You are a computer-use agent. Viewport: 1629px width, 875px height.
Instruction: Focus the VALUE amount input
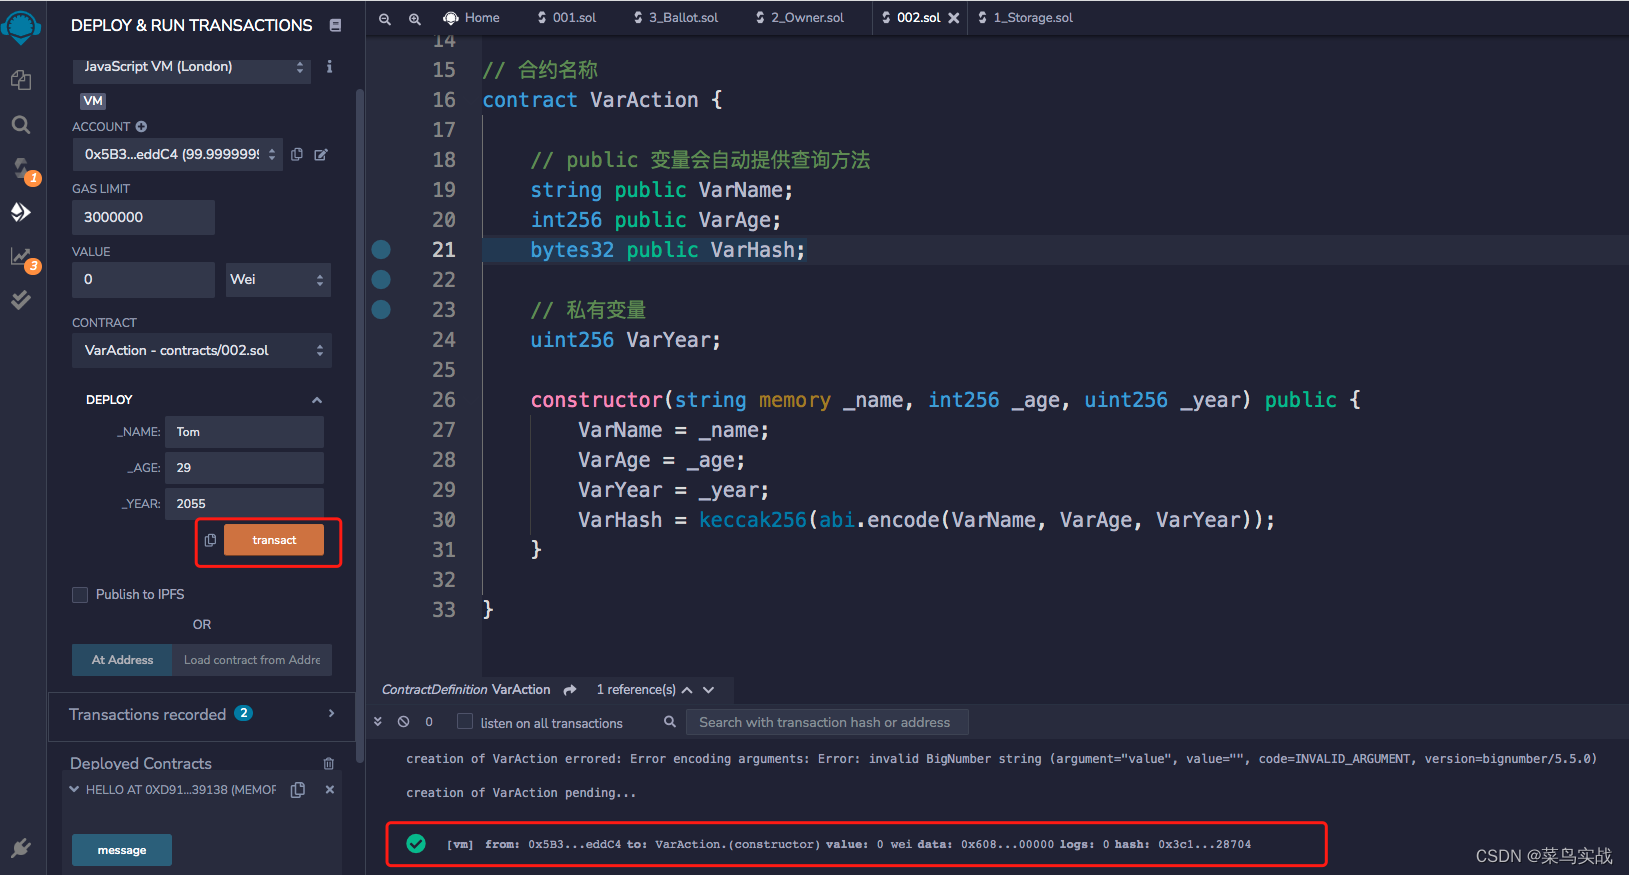click(143, 280)
